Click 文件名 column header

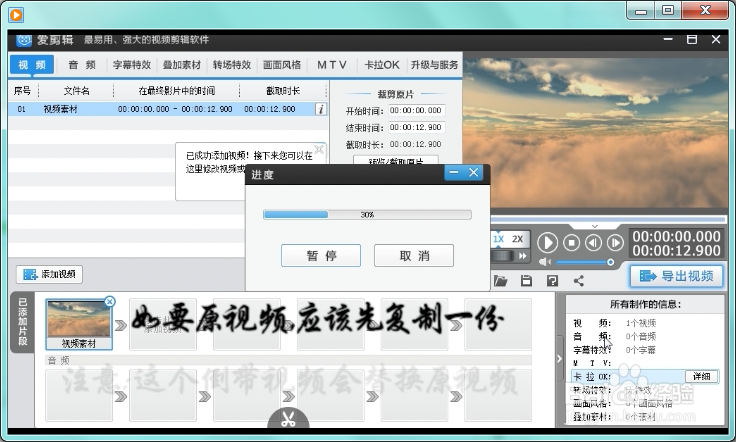(x=77, y=91)
